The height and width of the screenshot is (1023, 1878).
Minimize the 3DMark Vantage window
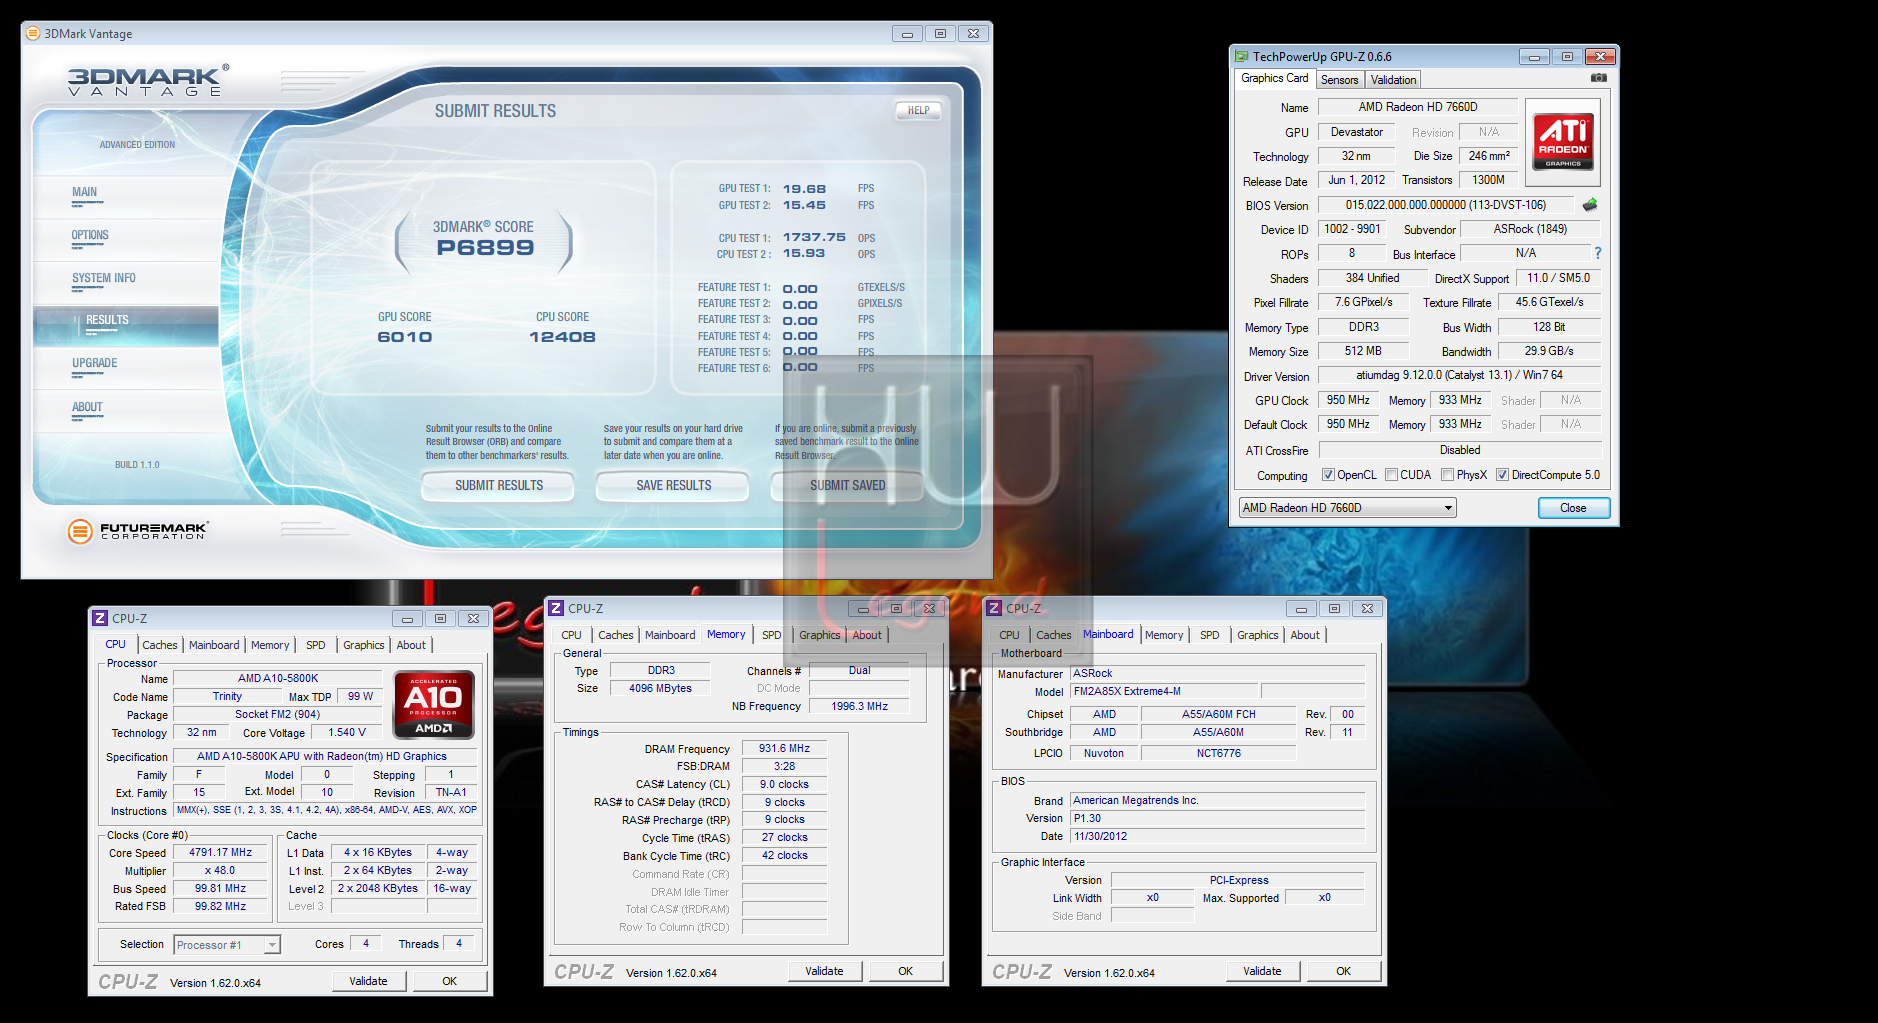pos(907,34)
